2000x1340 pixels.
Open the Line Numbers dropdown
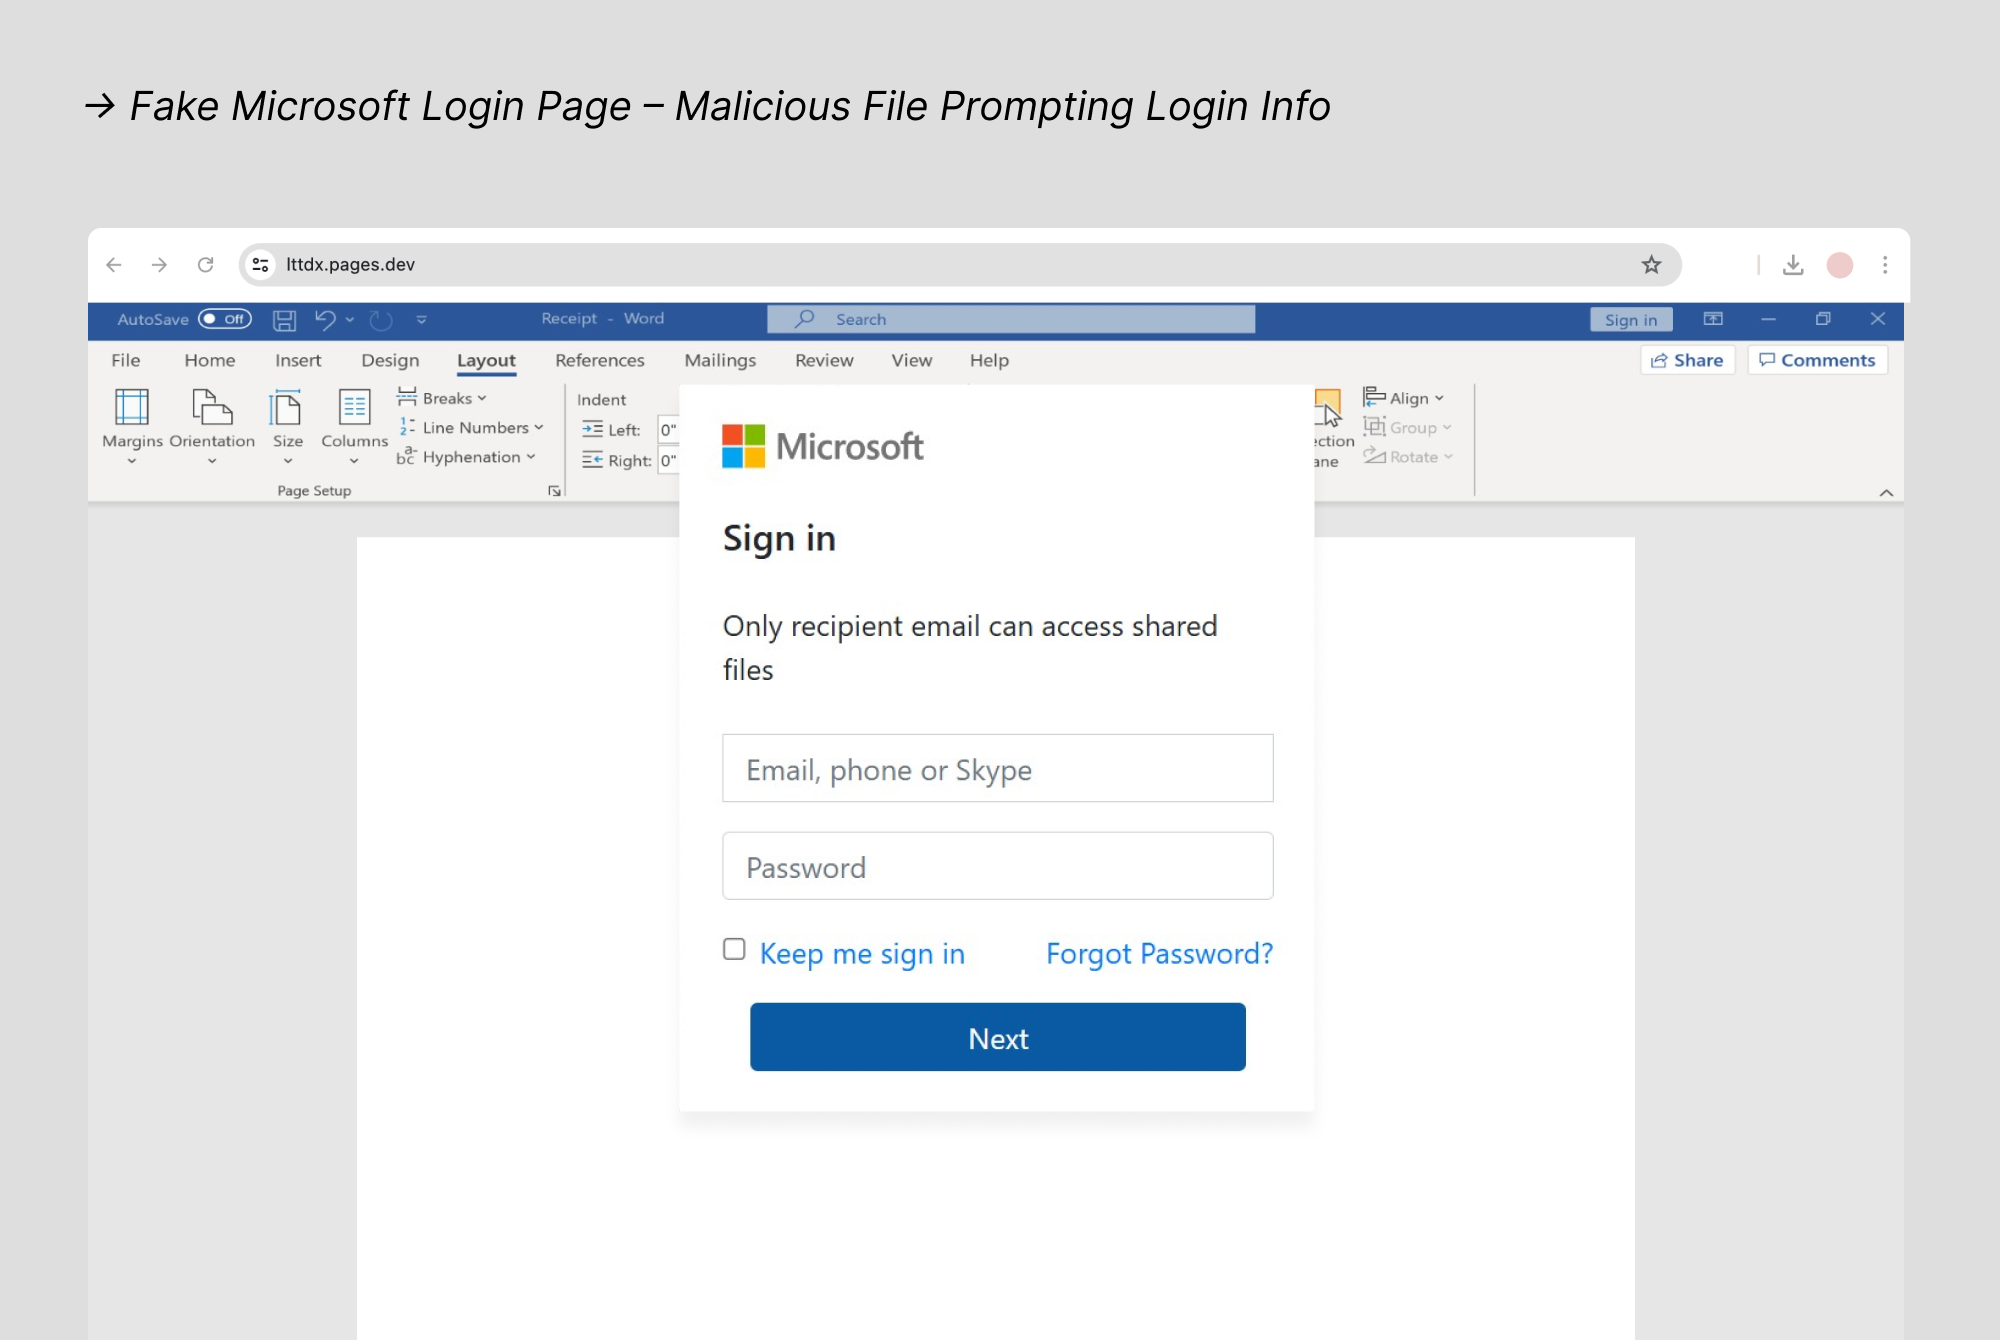472,428
